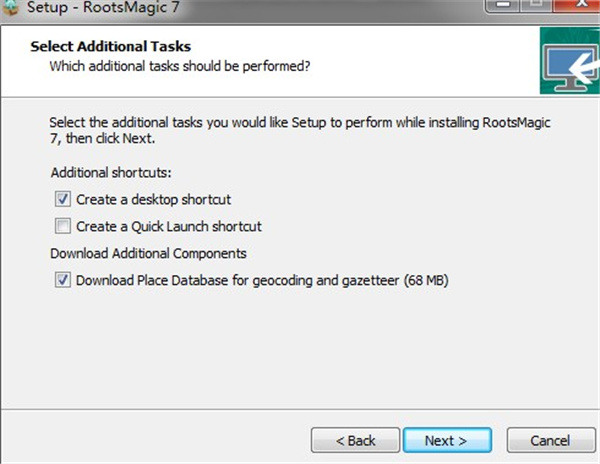This screenshot has height=464, width=600.
Task: Maximize the Setup window
Action: point(536,5)
